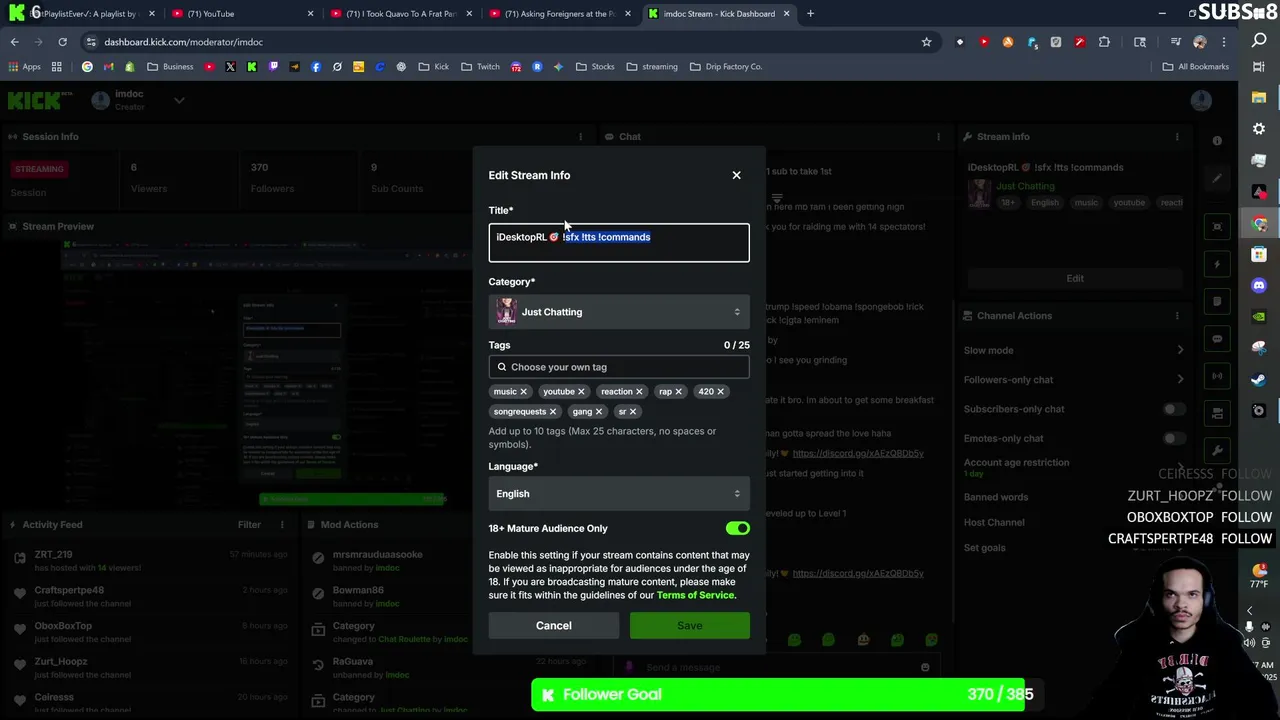Open the Session info panel options menu
The width and height of the screenshot is (1280, 720).
coord(580,137)
